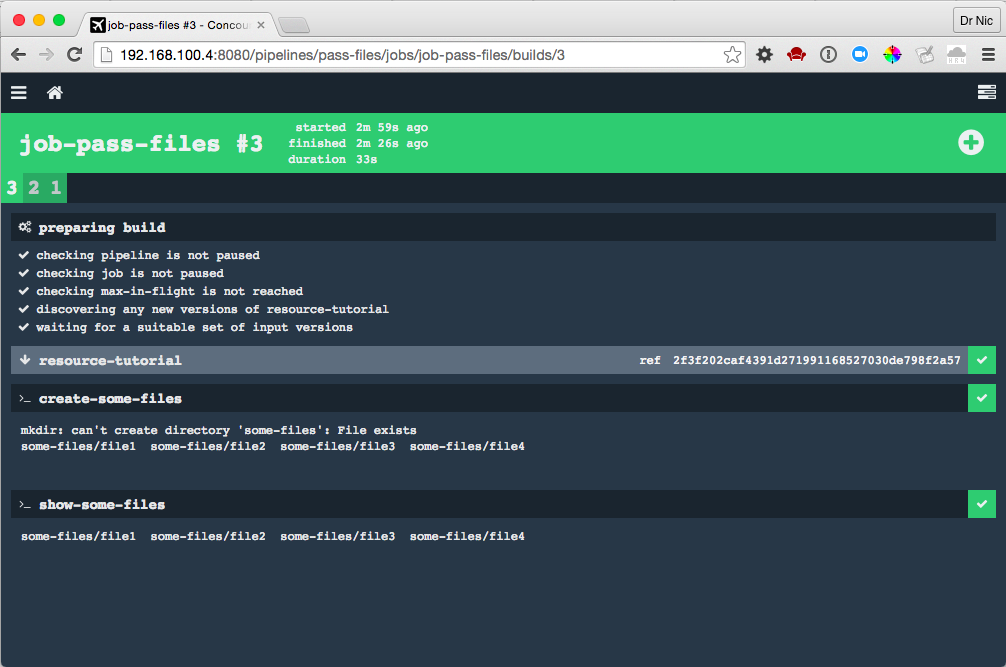The width and height of the screenshot is (1006, 667).
Task: Go back in browser history
Action: 19,55
